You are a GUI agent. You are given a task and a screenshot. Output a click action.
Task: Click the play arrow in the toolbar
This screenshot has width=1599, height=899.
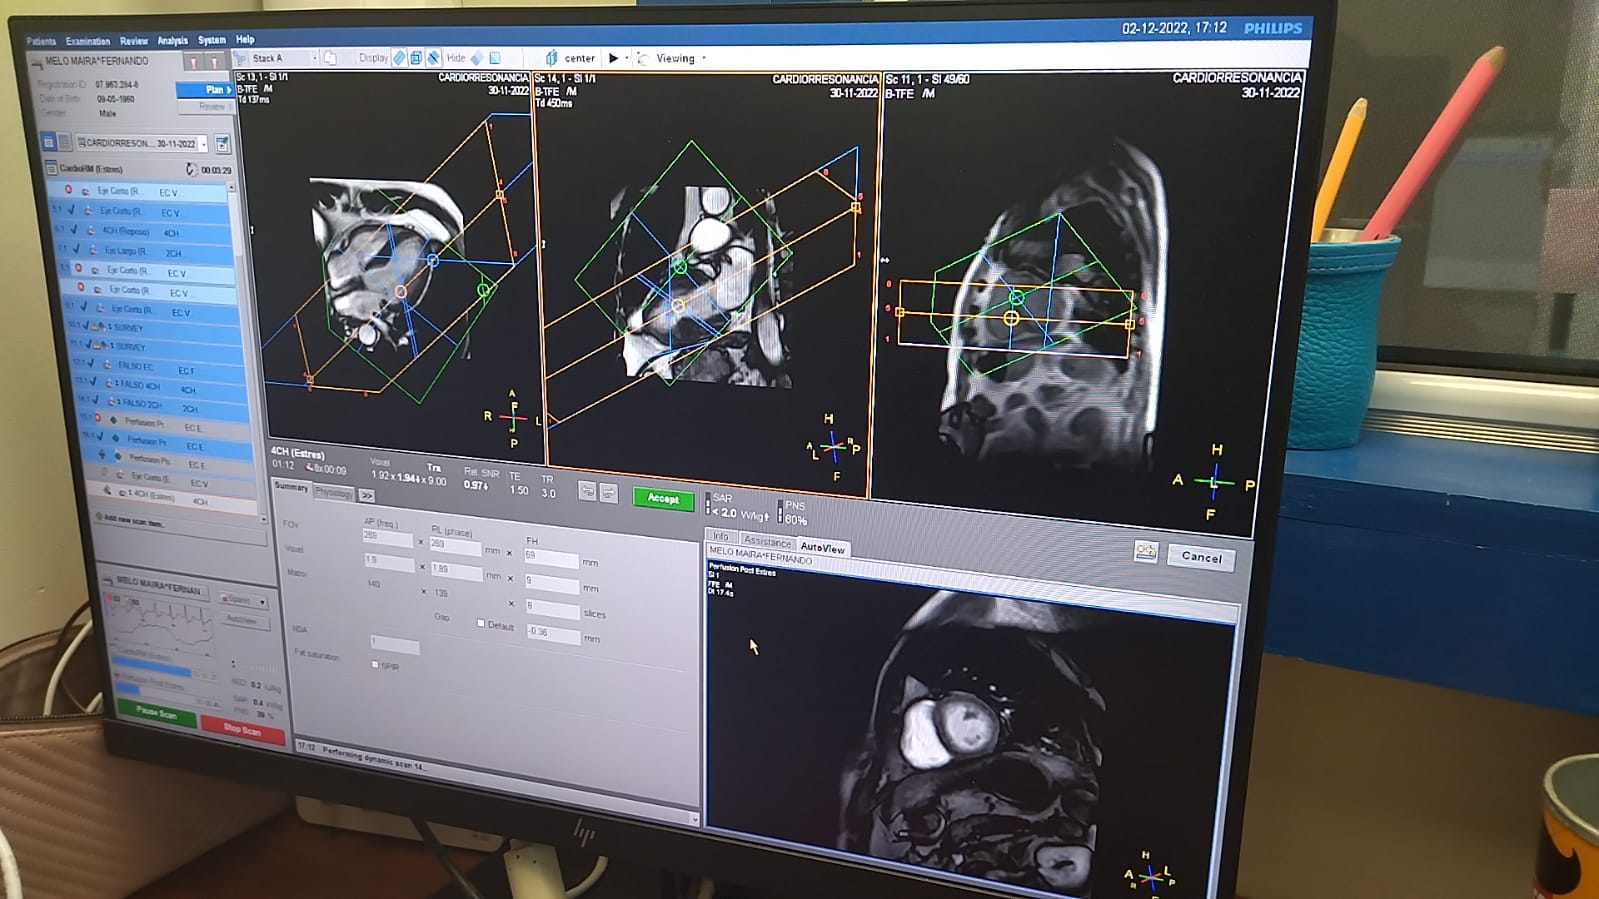[x=613, y=58]
